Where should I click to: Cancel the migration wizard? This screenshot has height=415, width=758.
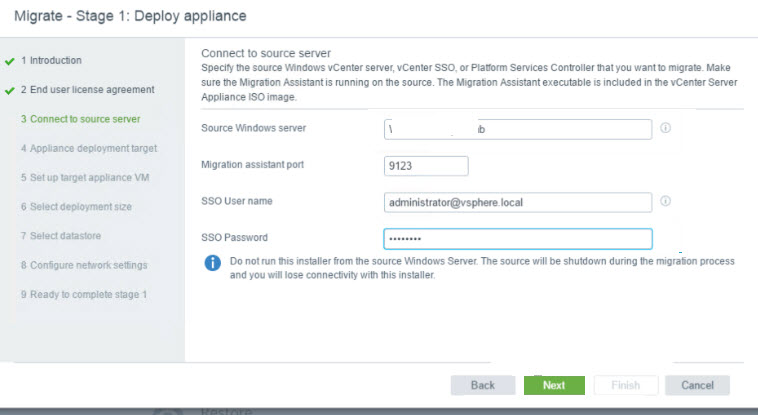tap(697, 385)
